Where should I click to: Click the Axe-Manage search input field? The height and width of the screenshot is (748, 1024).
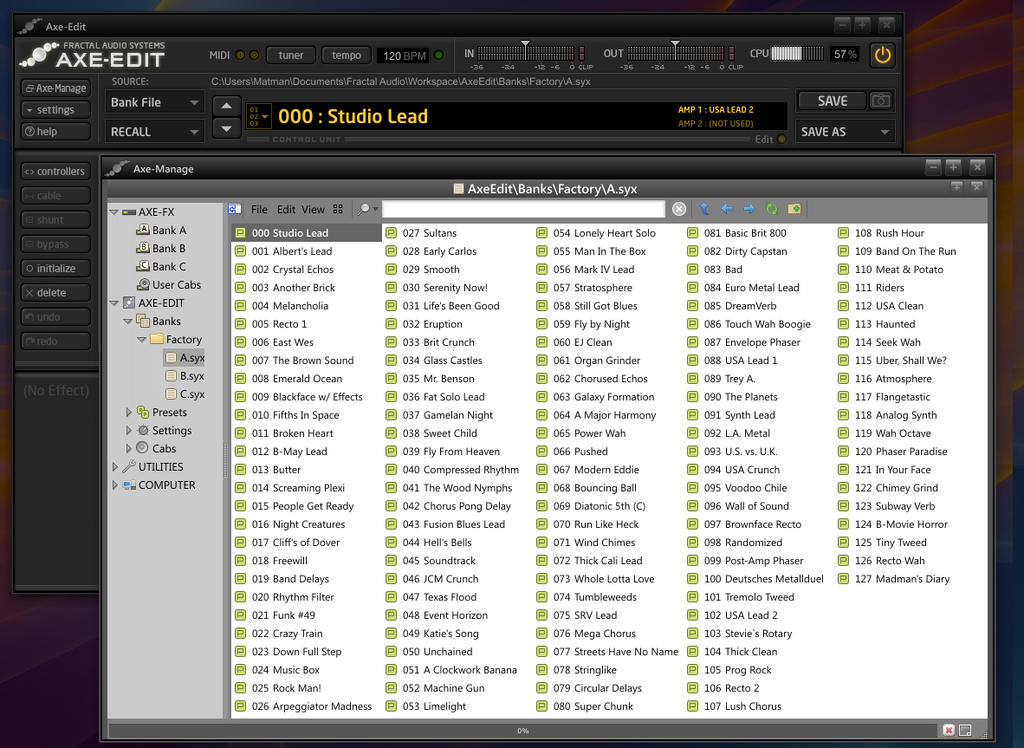pyautogui.click(x=523, y=209)
